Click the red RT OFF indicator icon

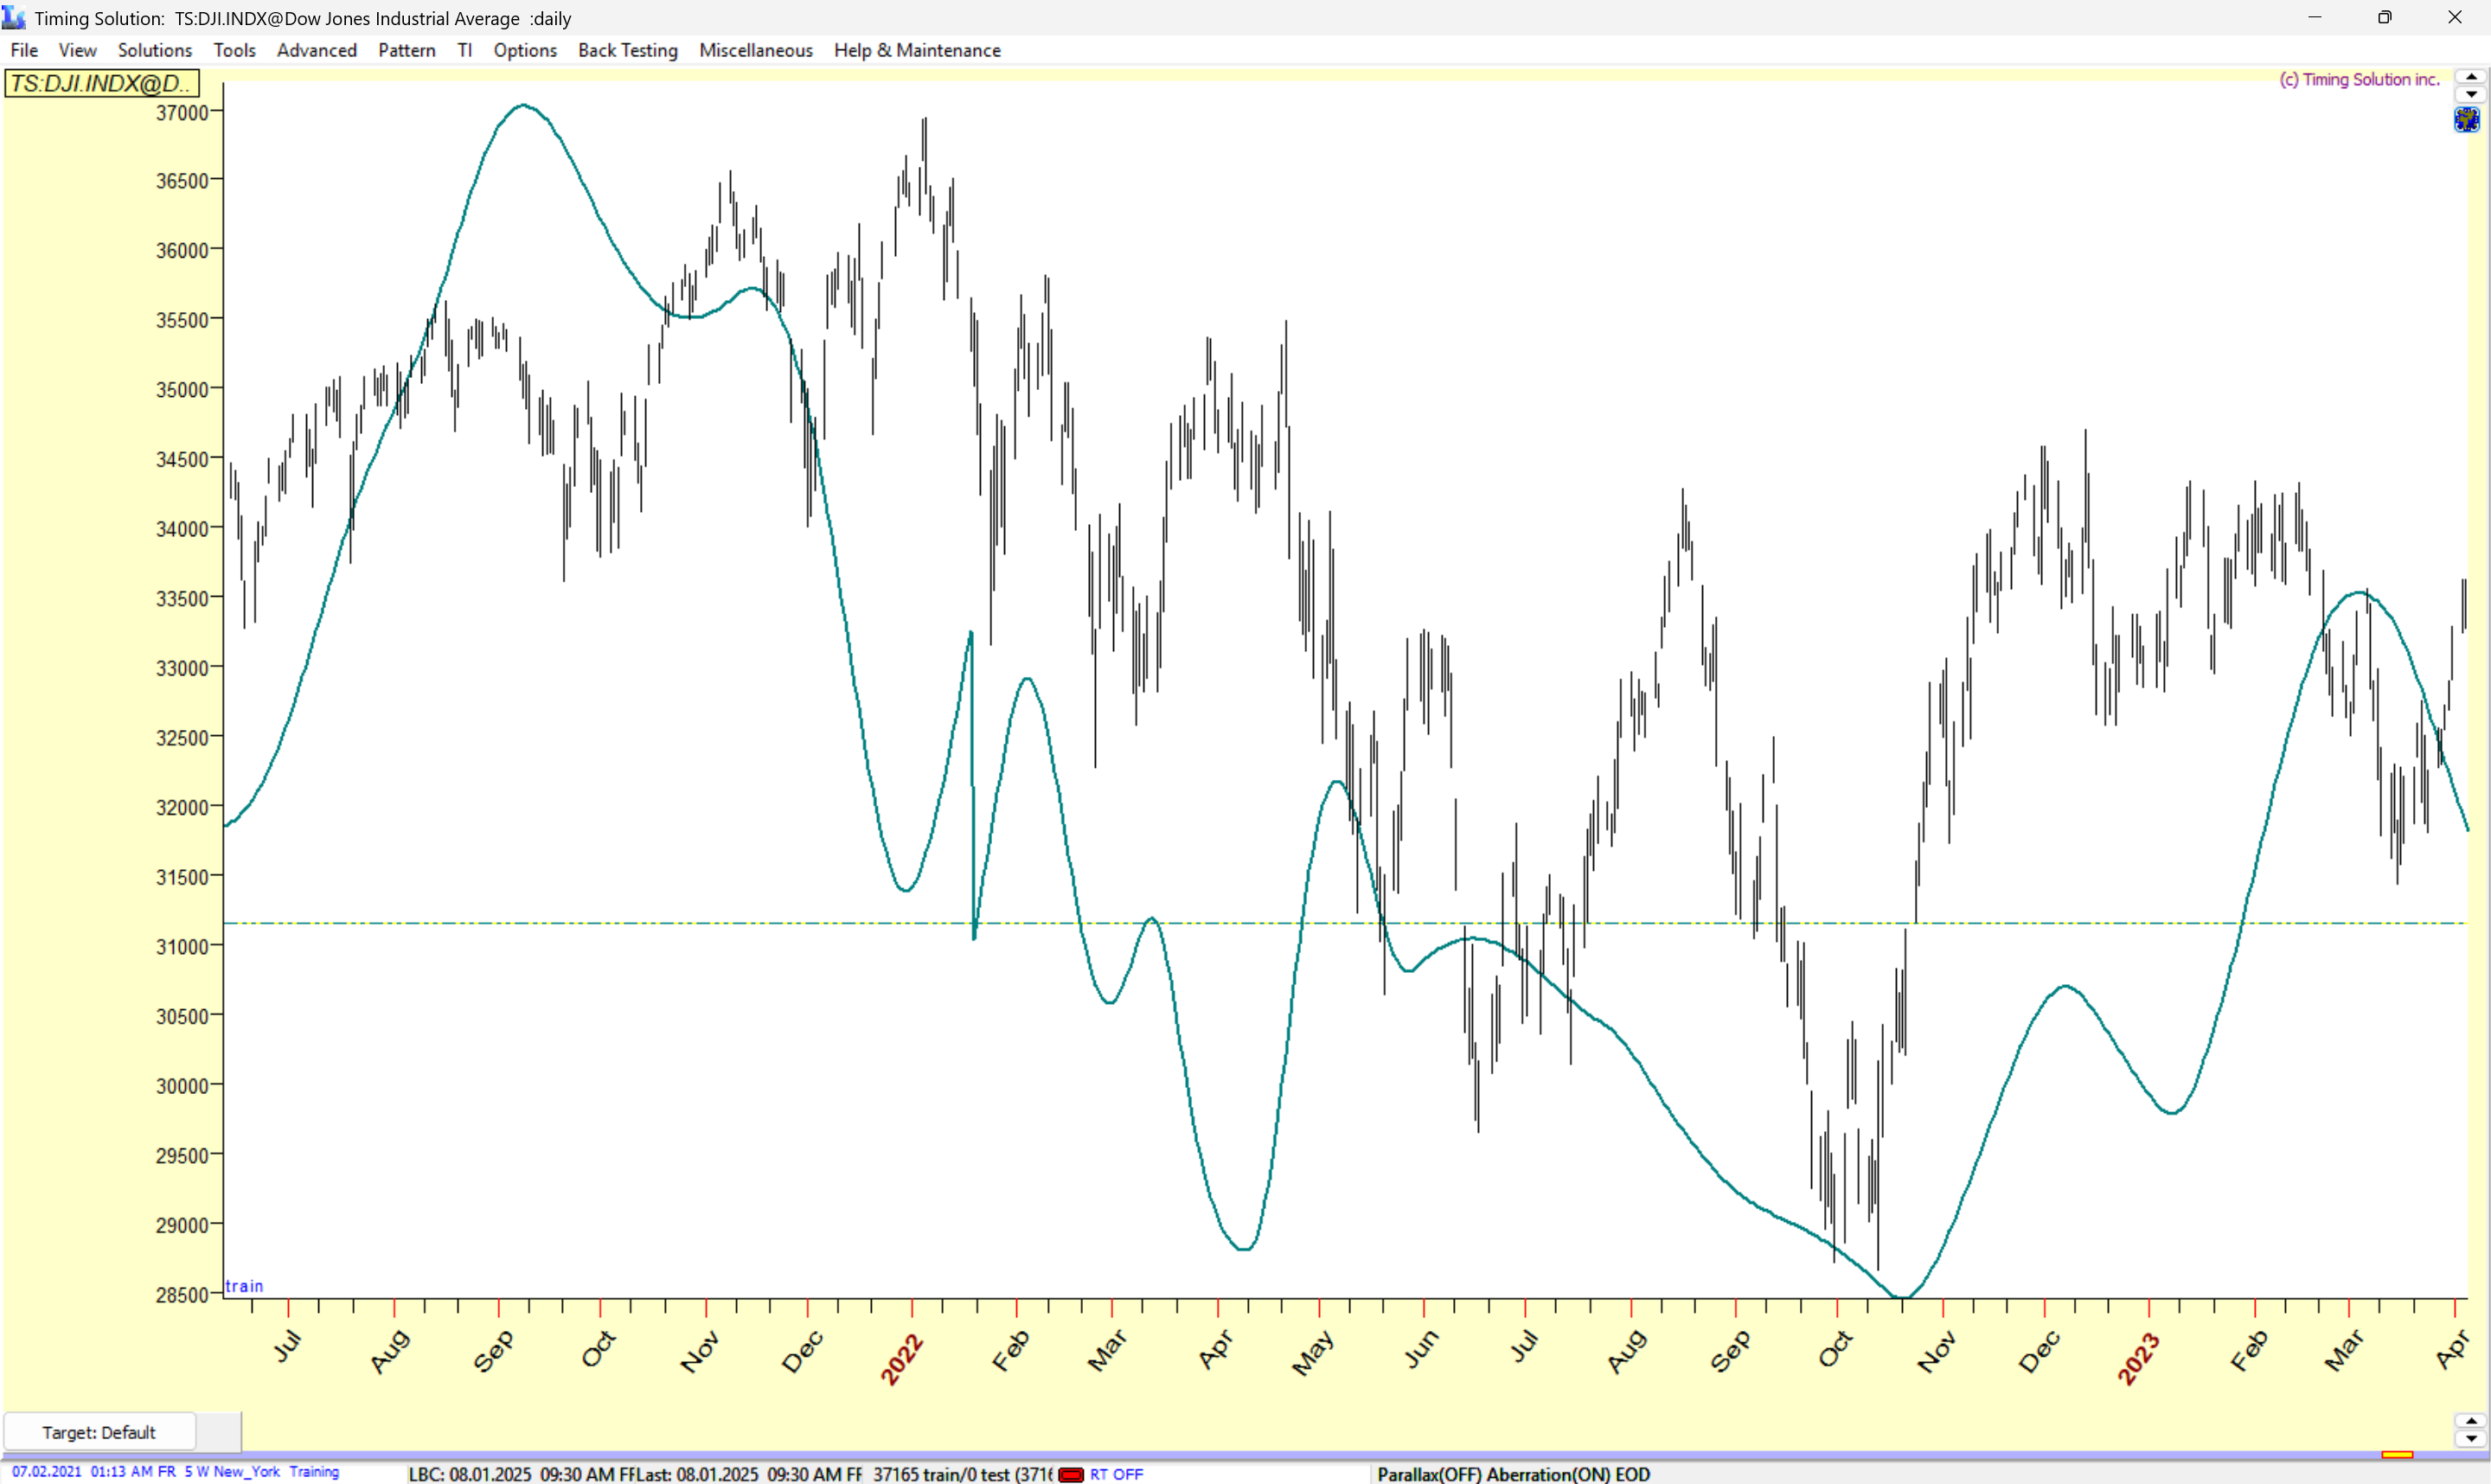(x=1071, y=1474)
